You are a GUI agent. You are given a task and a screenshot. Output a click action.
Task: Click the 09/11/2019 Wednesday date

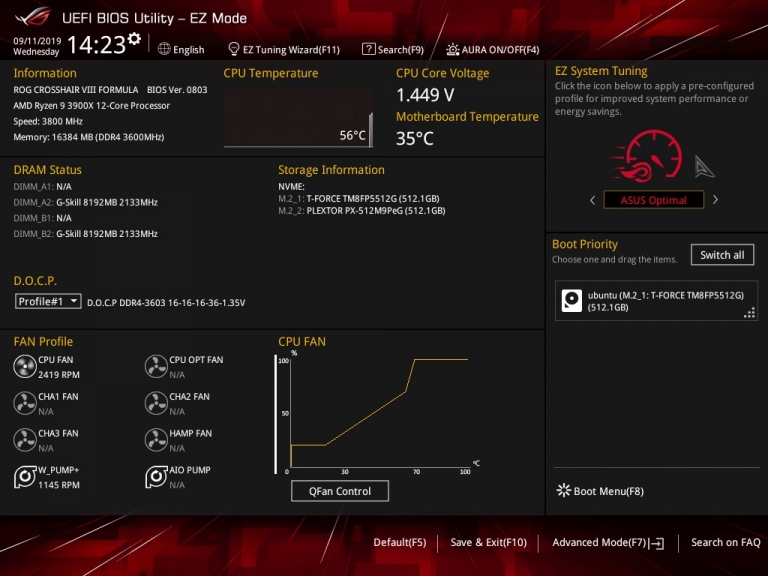(37, 46)
